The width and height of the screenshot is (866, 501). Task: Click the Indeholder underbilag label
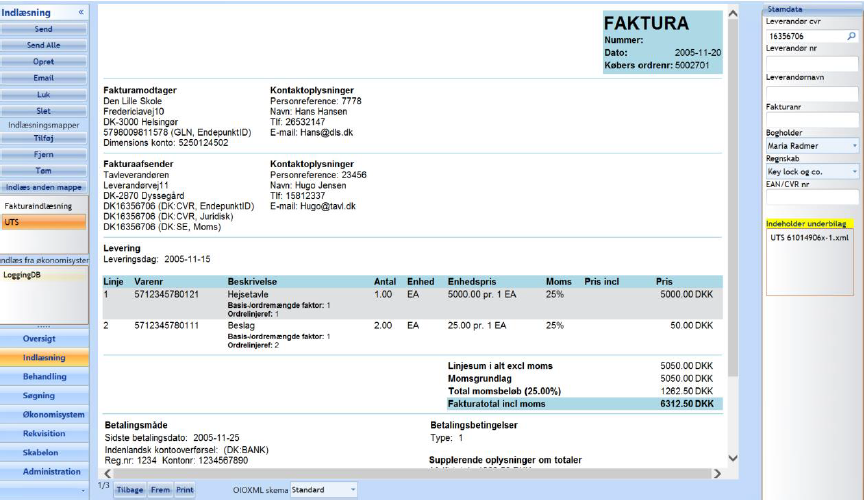pos(810,224)
